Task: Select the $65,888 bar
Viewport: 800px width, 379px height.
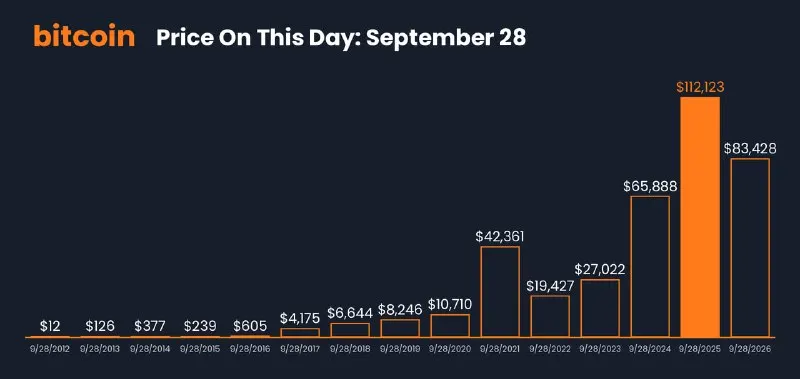Action: 650,266
